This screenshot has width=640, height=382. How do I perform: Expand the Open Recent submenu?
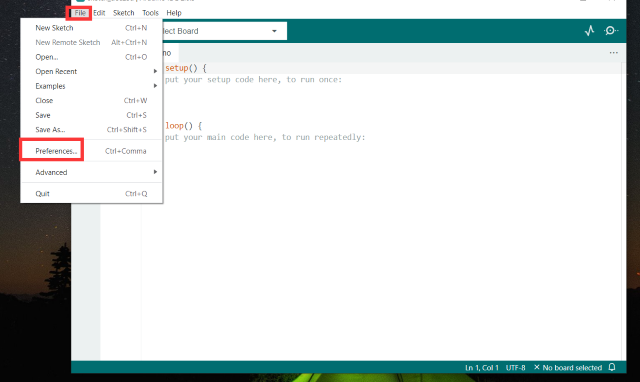pyautogui.click(x=91, y=71)
